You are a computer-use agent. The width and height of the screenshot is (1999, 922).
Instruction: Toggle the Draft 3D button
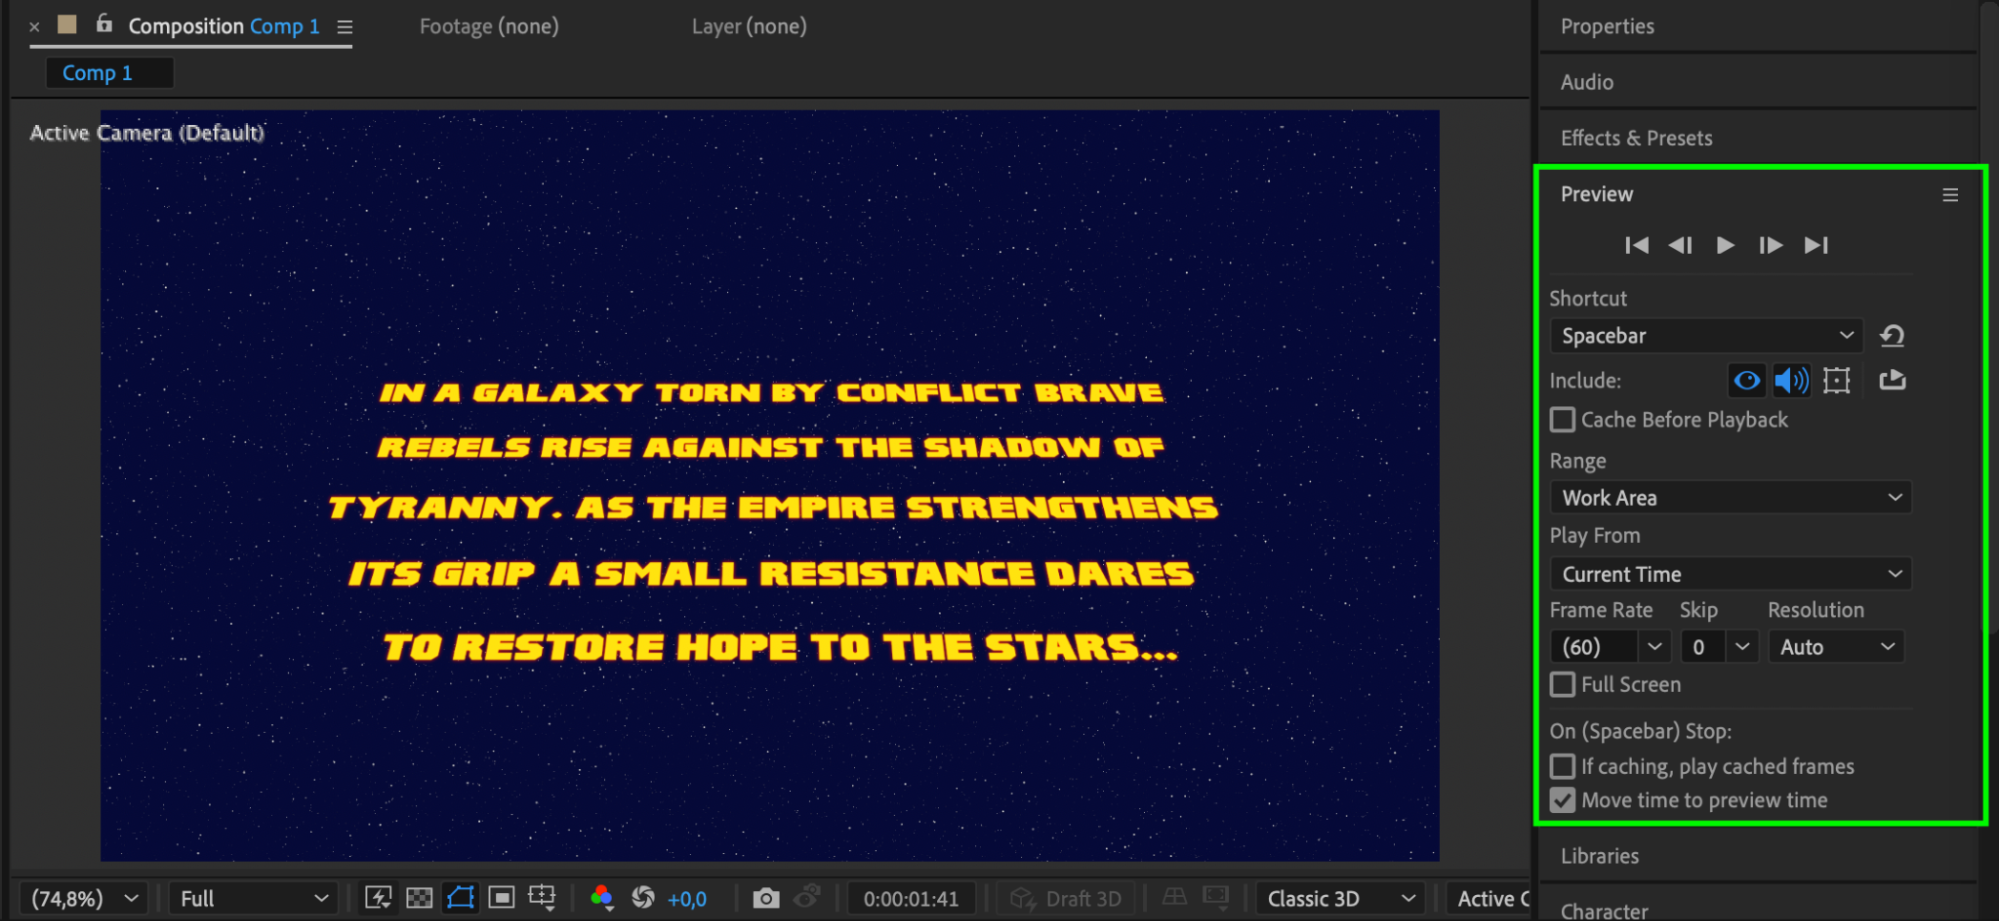tap(1066, 899)
